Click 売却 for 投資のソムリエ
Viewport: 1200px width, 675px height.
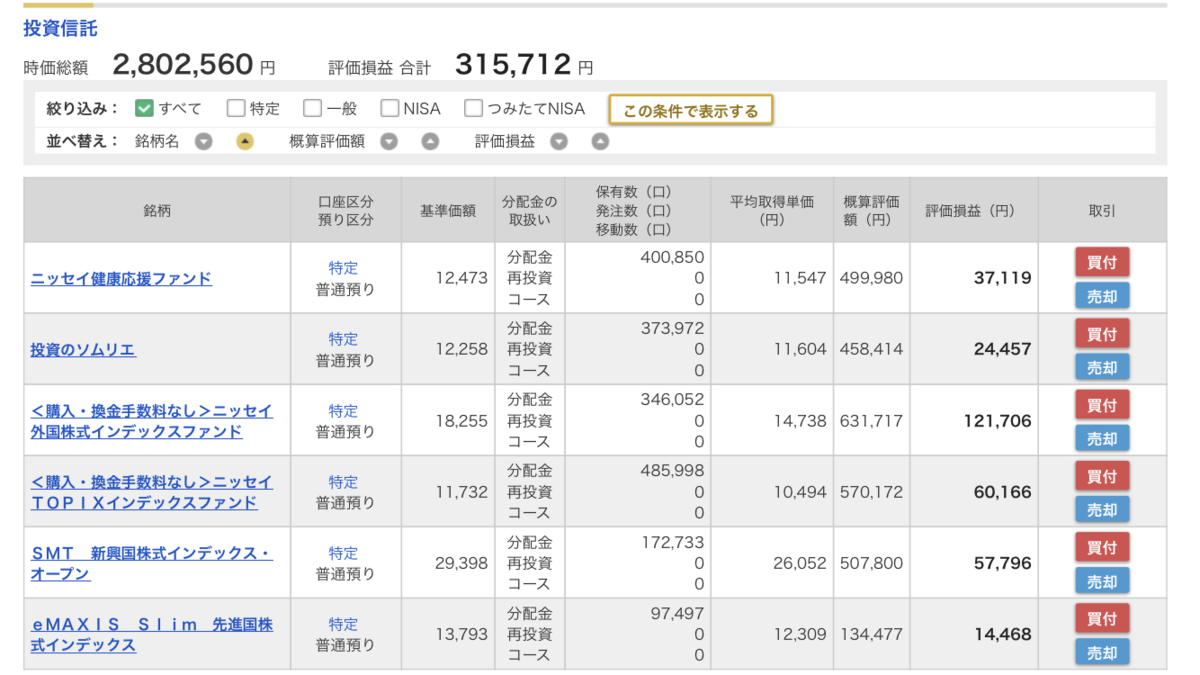pyautogui.click(x=1101, y=367)
